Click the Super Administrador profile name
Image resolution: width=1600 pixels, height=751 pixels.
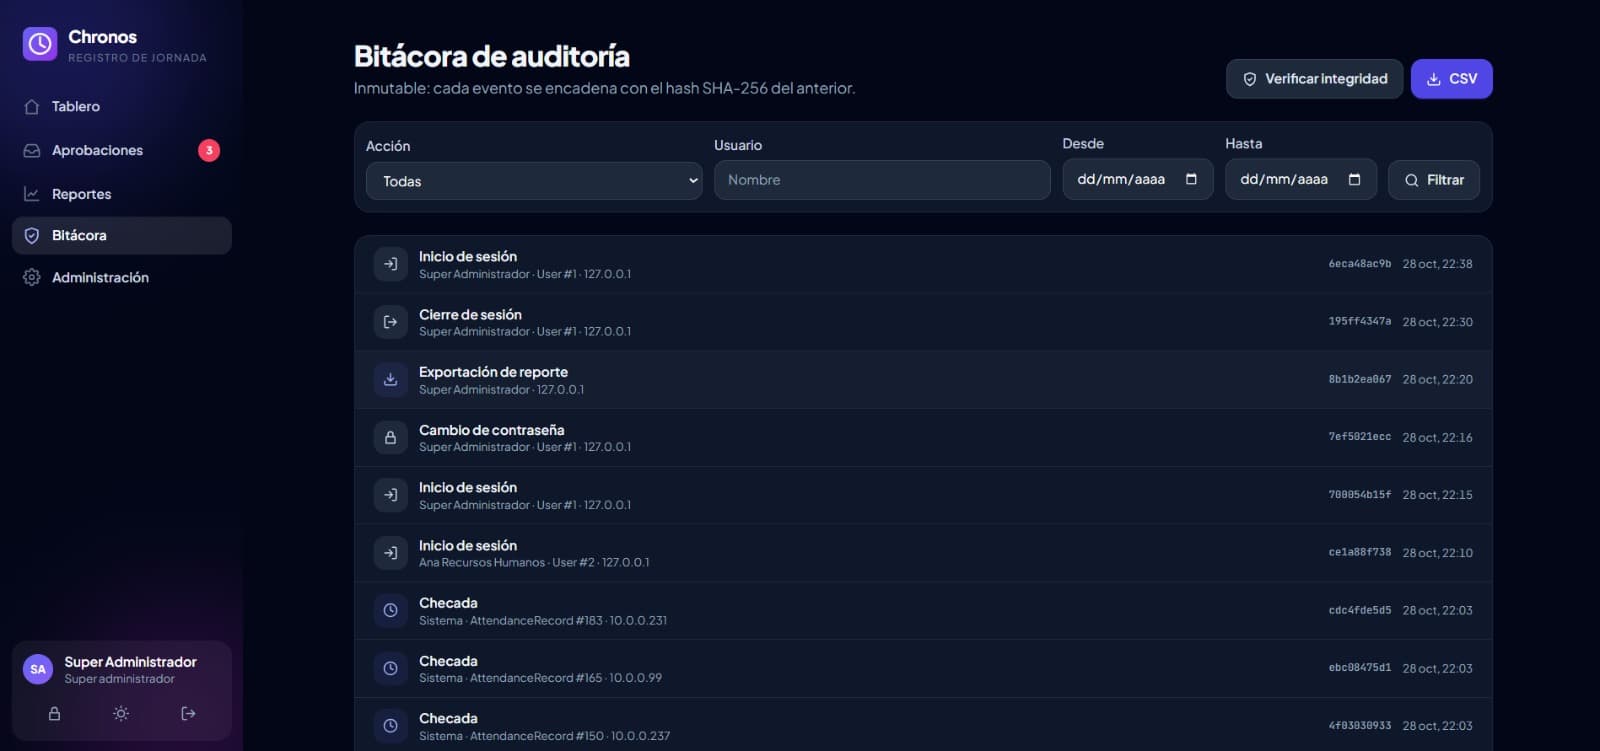(x=130, y=662)
